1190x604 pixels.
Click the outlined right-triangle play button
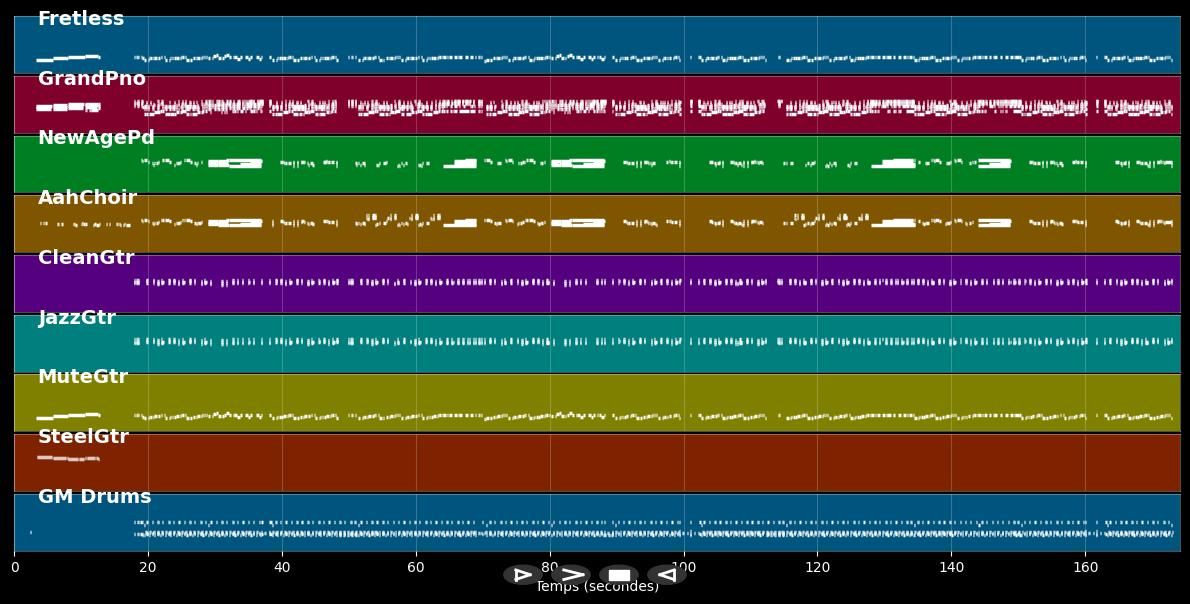(x=522, y=575)
